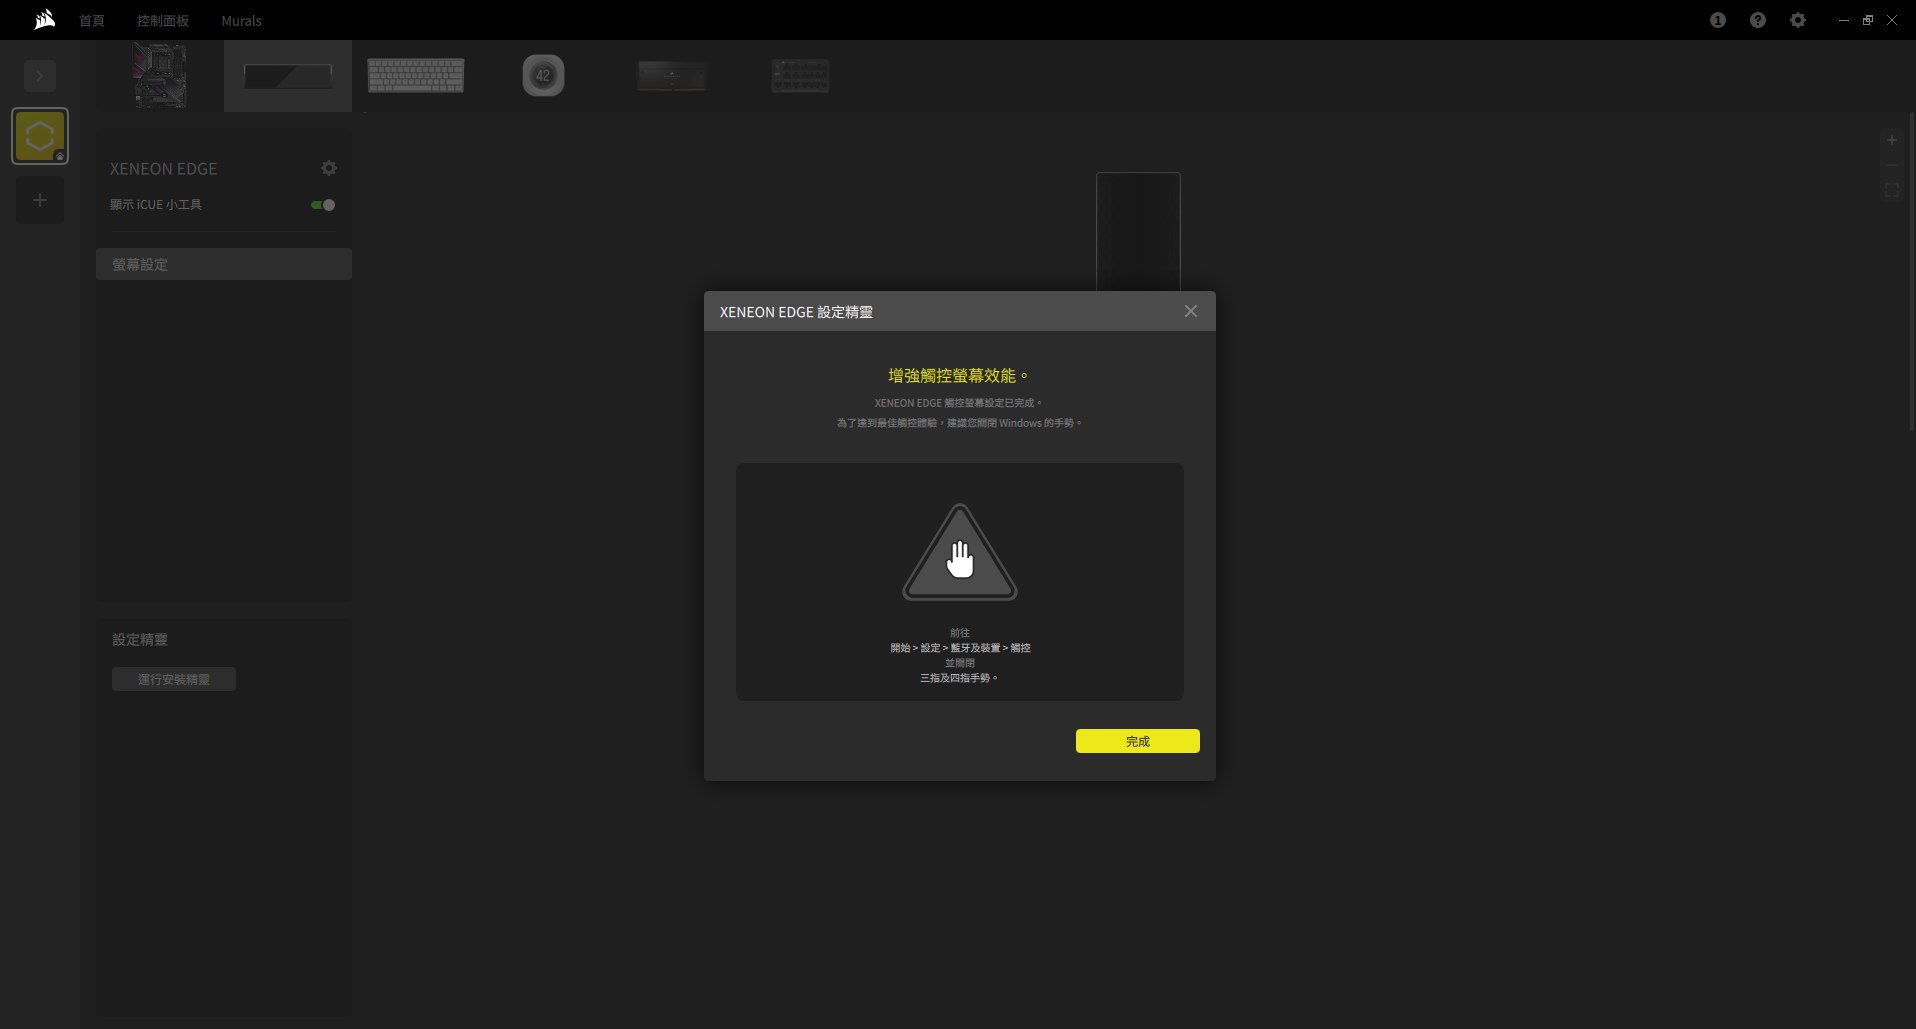Close the XENEON EDGE 設定精靈 dialog
Screen dimensions: 1916x1029
click(1190, 312)
